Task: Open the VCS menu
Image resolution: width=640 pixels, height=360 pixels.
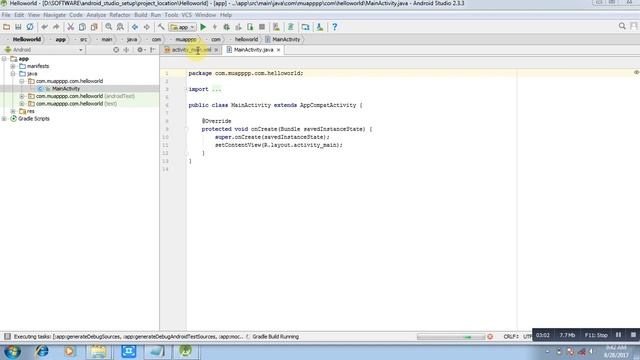Action: coord(187,15)
